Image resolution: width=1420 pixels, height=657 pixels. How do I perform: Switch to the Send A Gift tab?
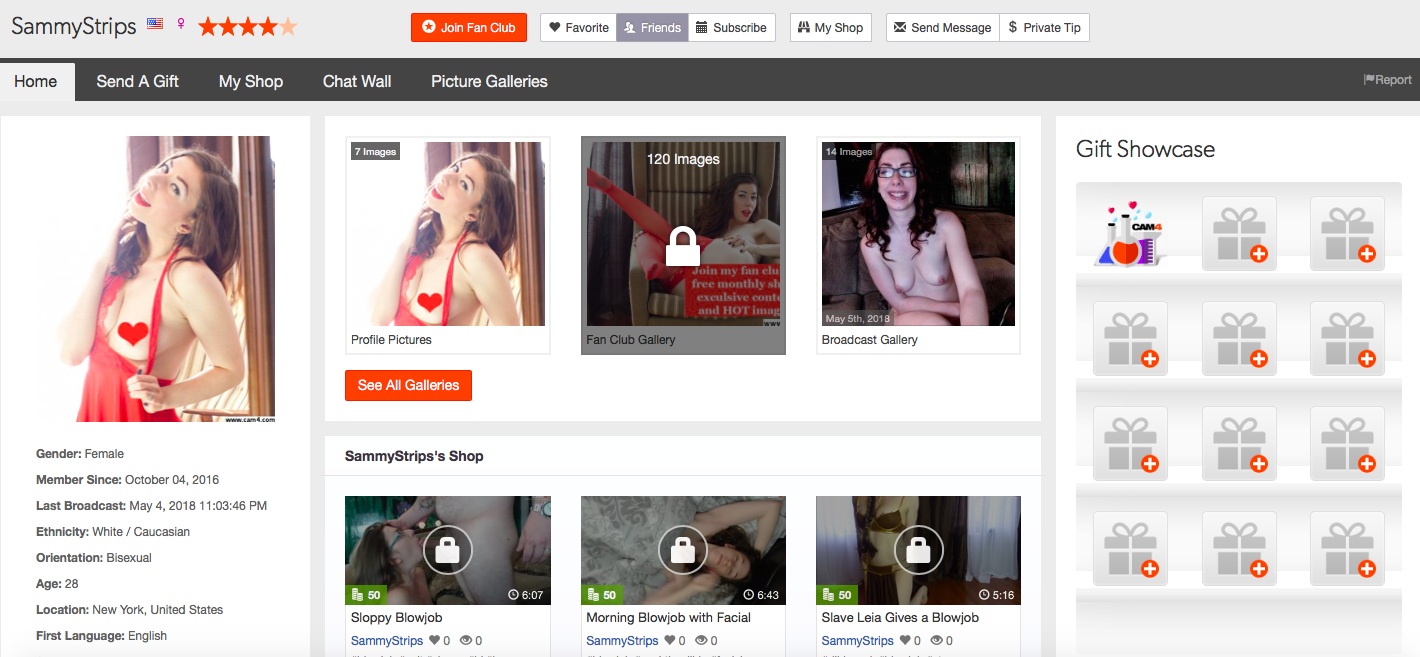(x=138, y=82)
